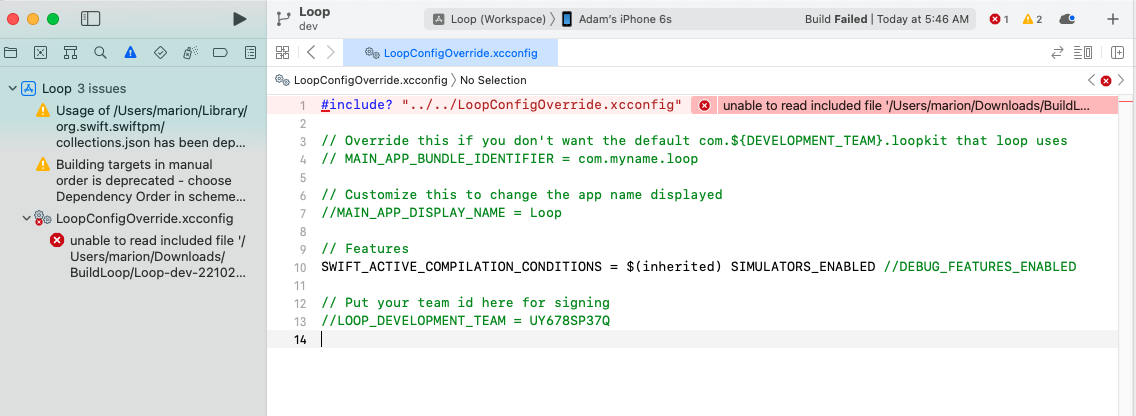
Task: Open the Xcode Cloud status icon
Action: point(1067,20)
